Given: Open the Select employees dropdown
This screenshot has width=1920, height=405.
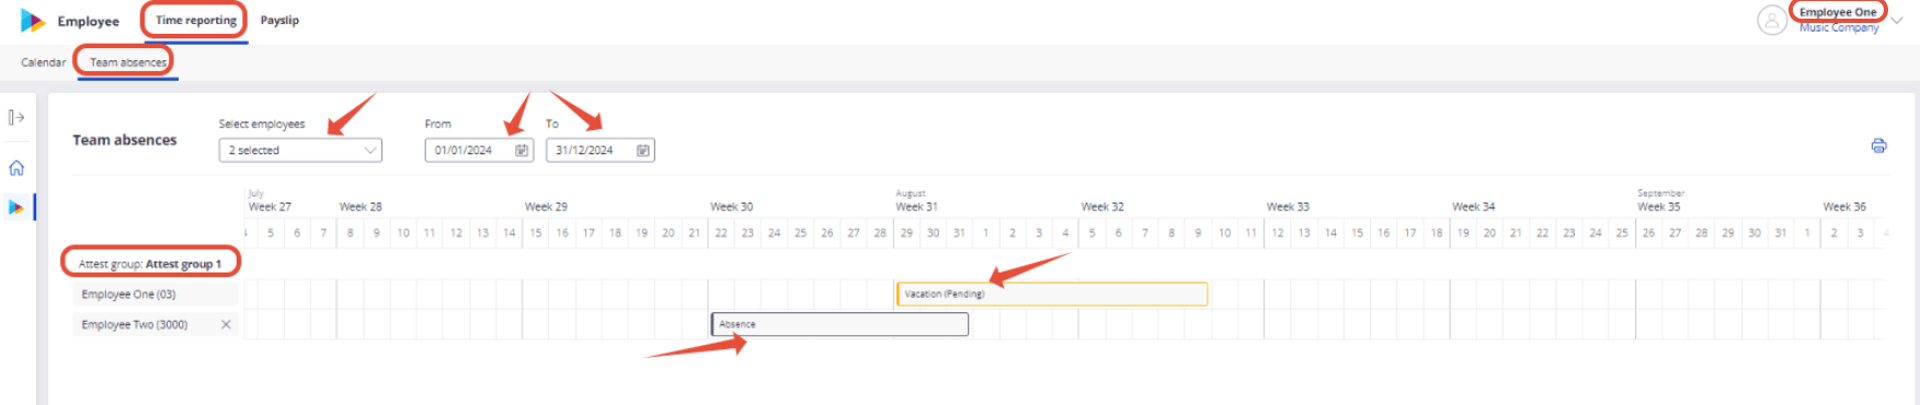Looking at the screenshot, I should pyautogui.click(x=300, y=150).
